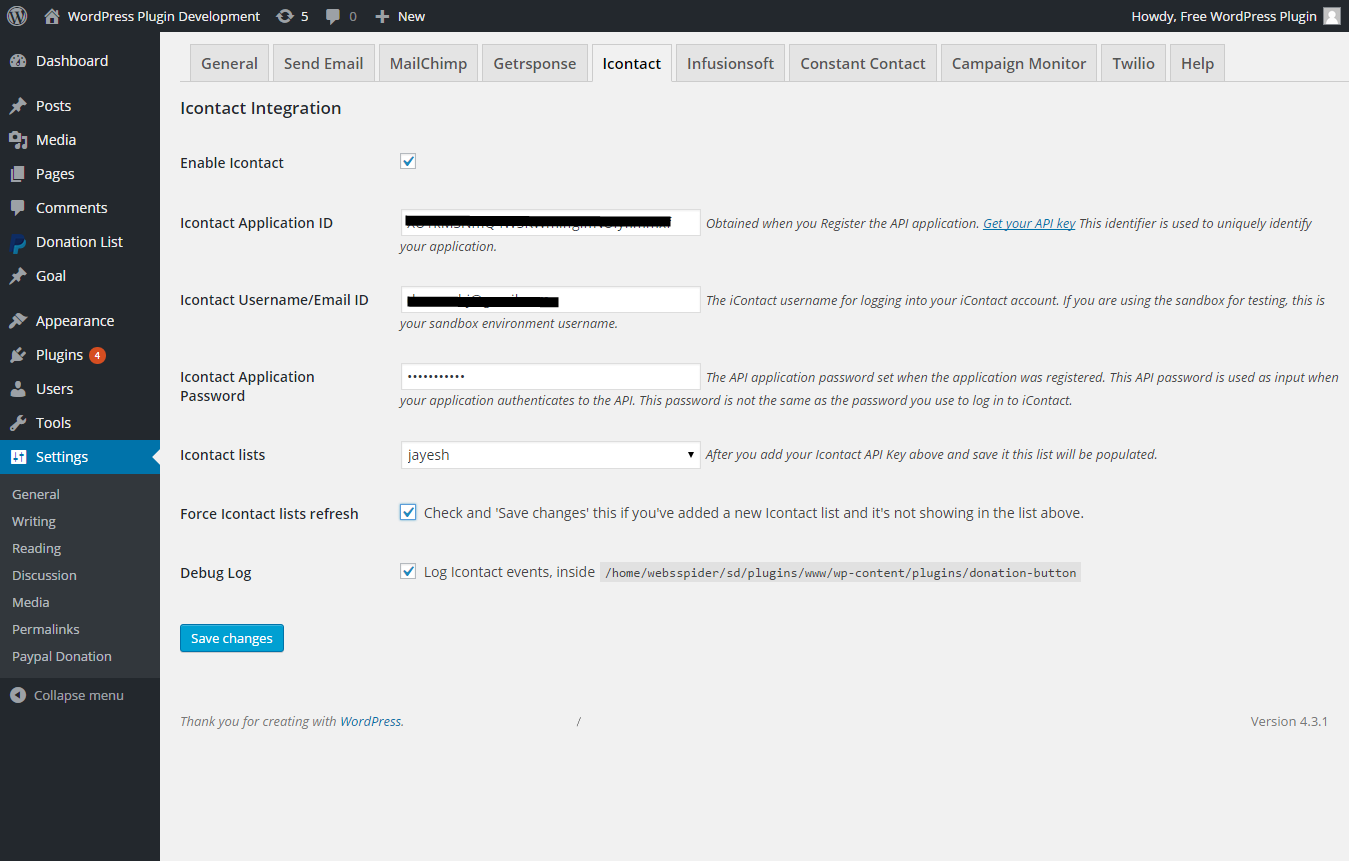Follow the Get your API key link
Screen dimensions: 1349x861
1029,223
